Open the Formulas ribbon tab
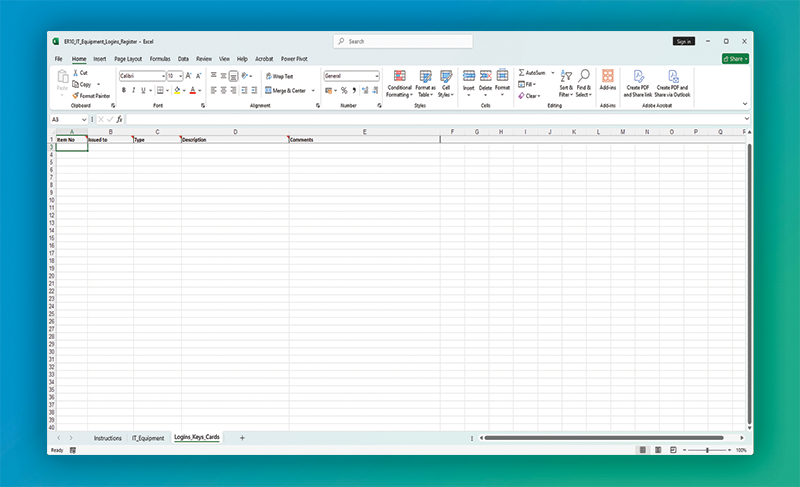 (160, 59)
